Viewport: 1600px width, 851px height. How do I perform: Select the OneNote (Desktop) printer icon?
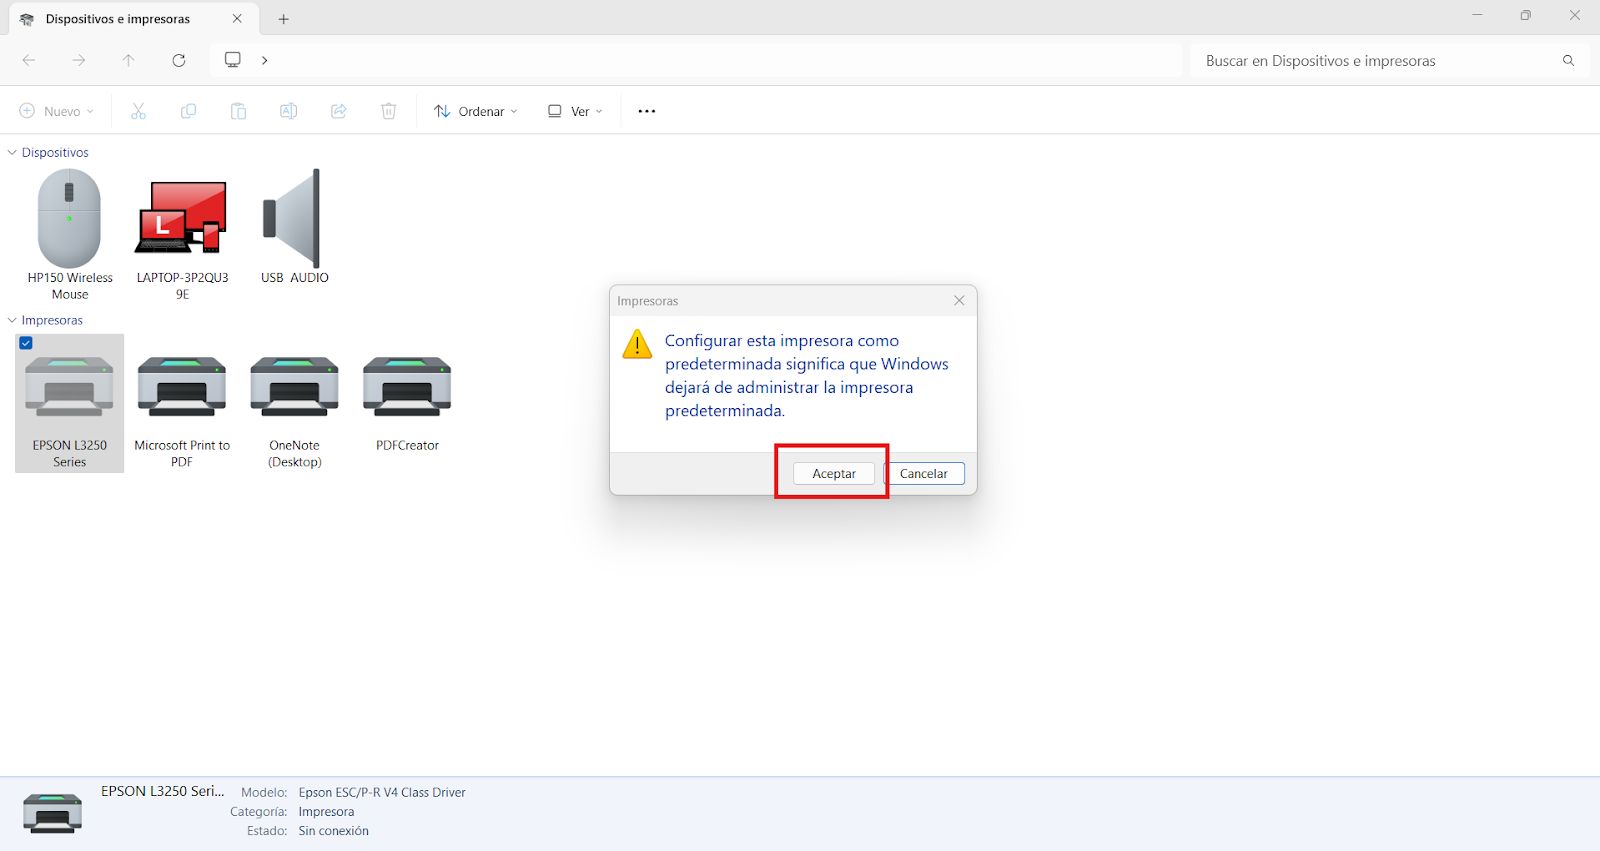click(x=294, y=387)
